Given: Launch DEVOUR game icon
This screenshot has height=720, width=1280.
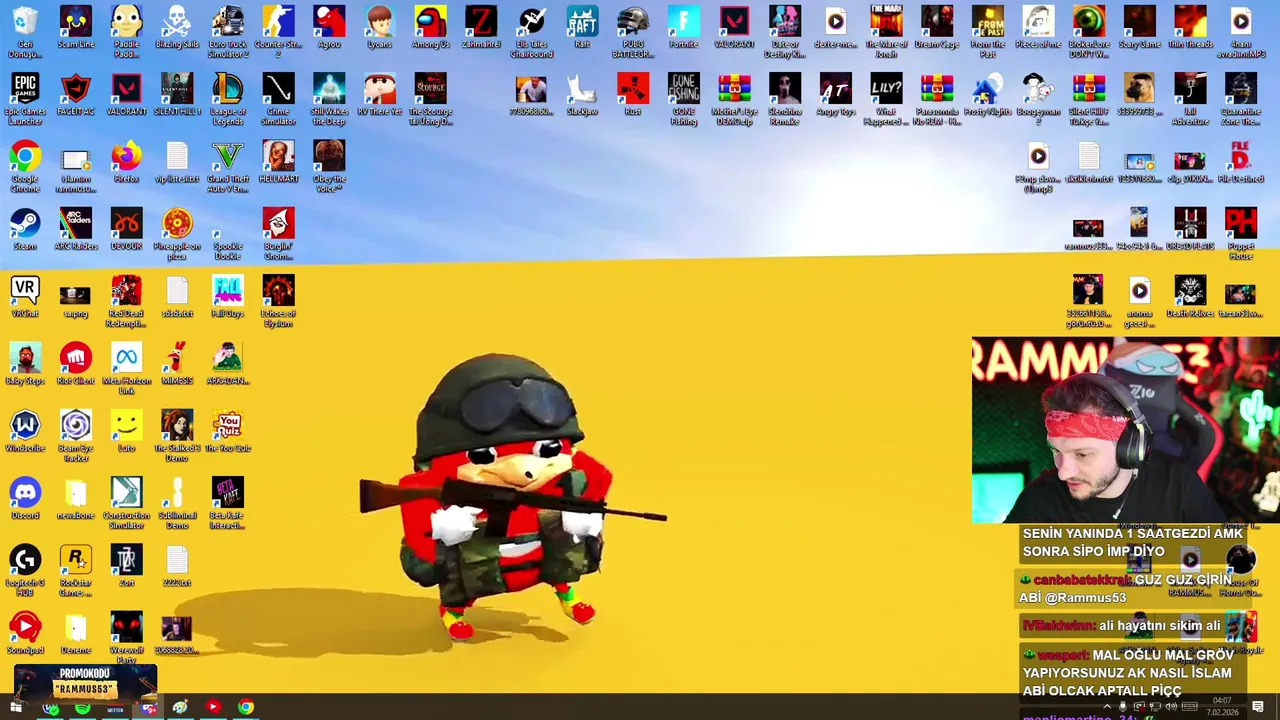Looking at the screenshot, I should click(x=126, y=229).
